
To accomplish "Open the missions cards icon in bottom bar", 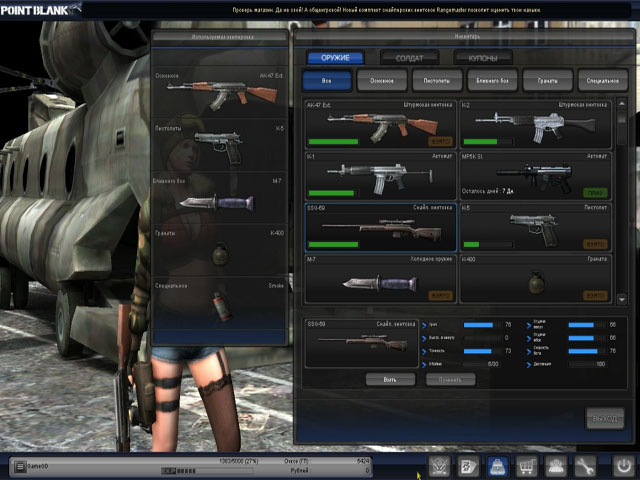I will pyautogui.click(x=468, y=466).
